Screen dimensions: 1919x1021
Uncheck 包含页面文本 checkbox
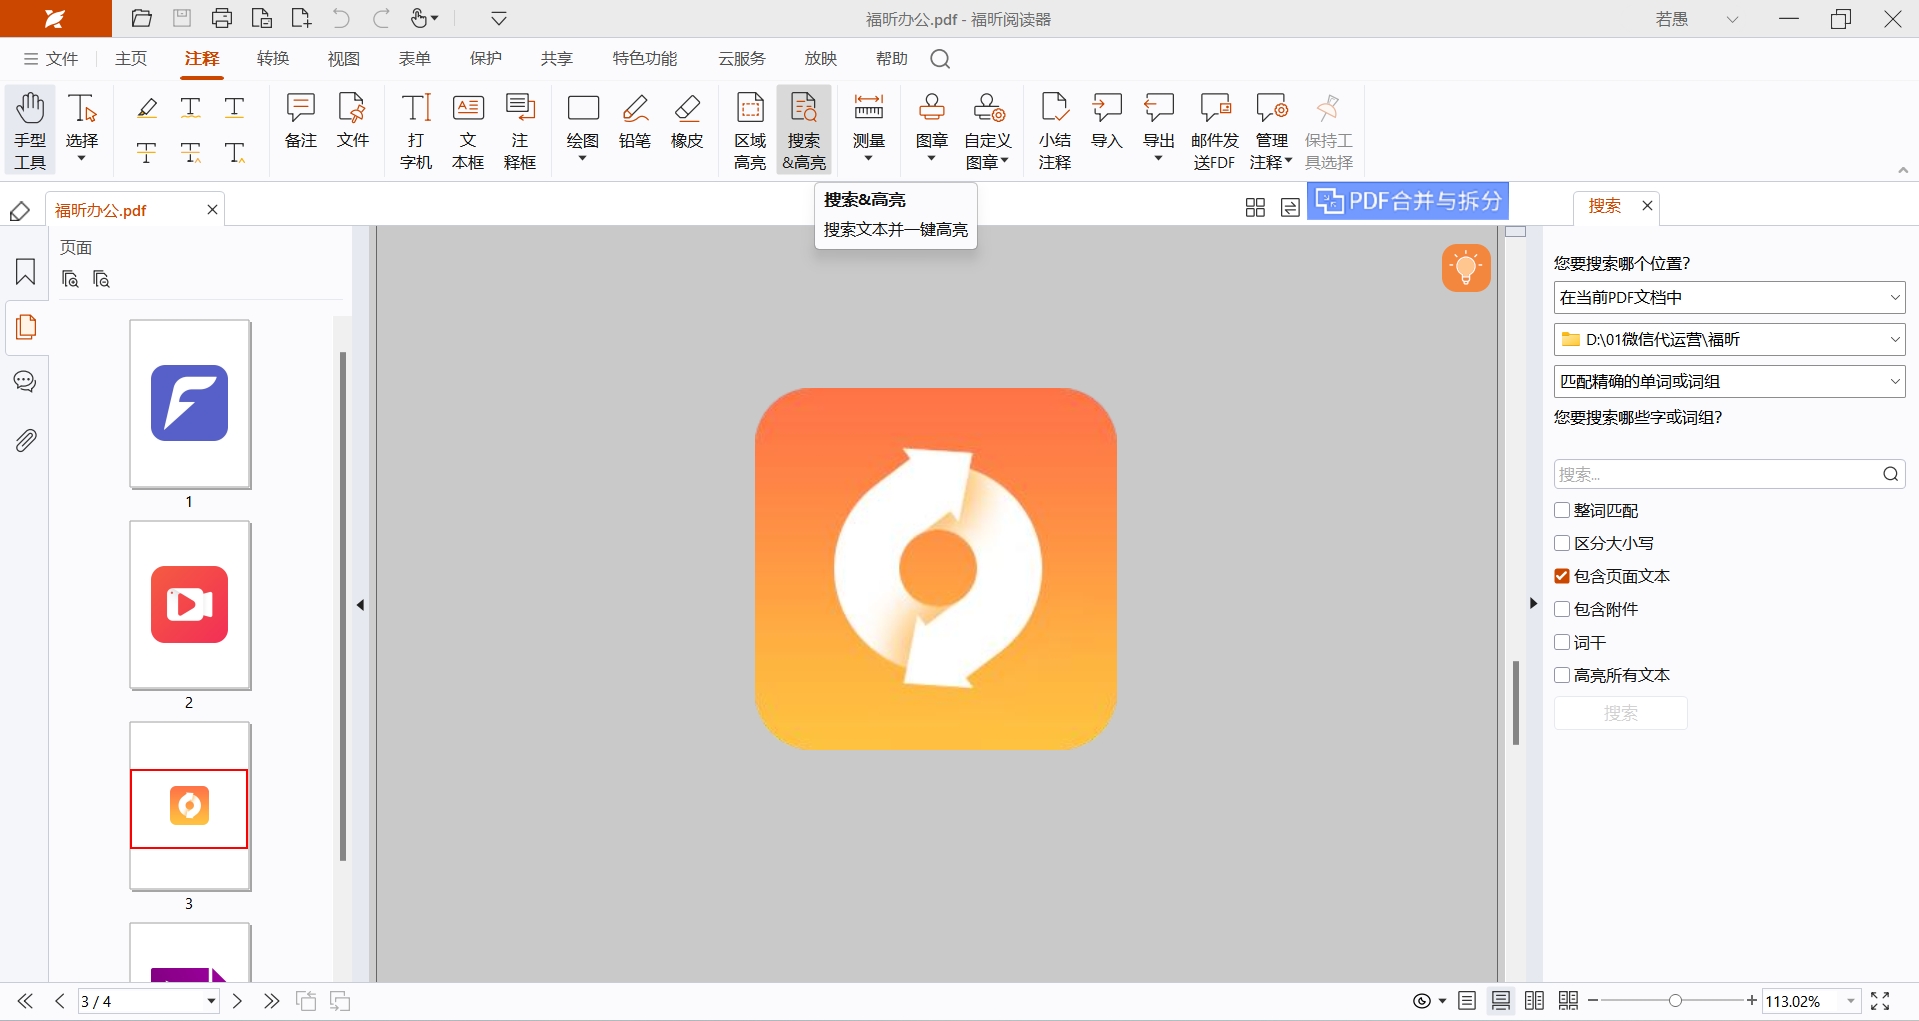1562,577
